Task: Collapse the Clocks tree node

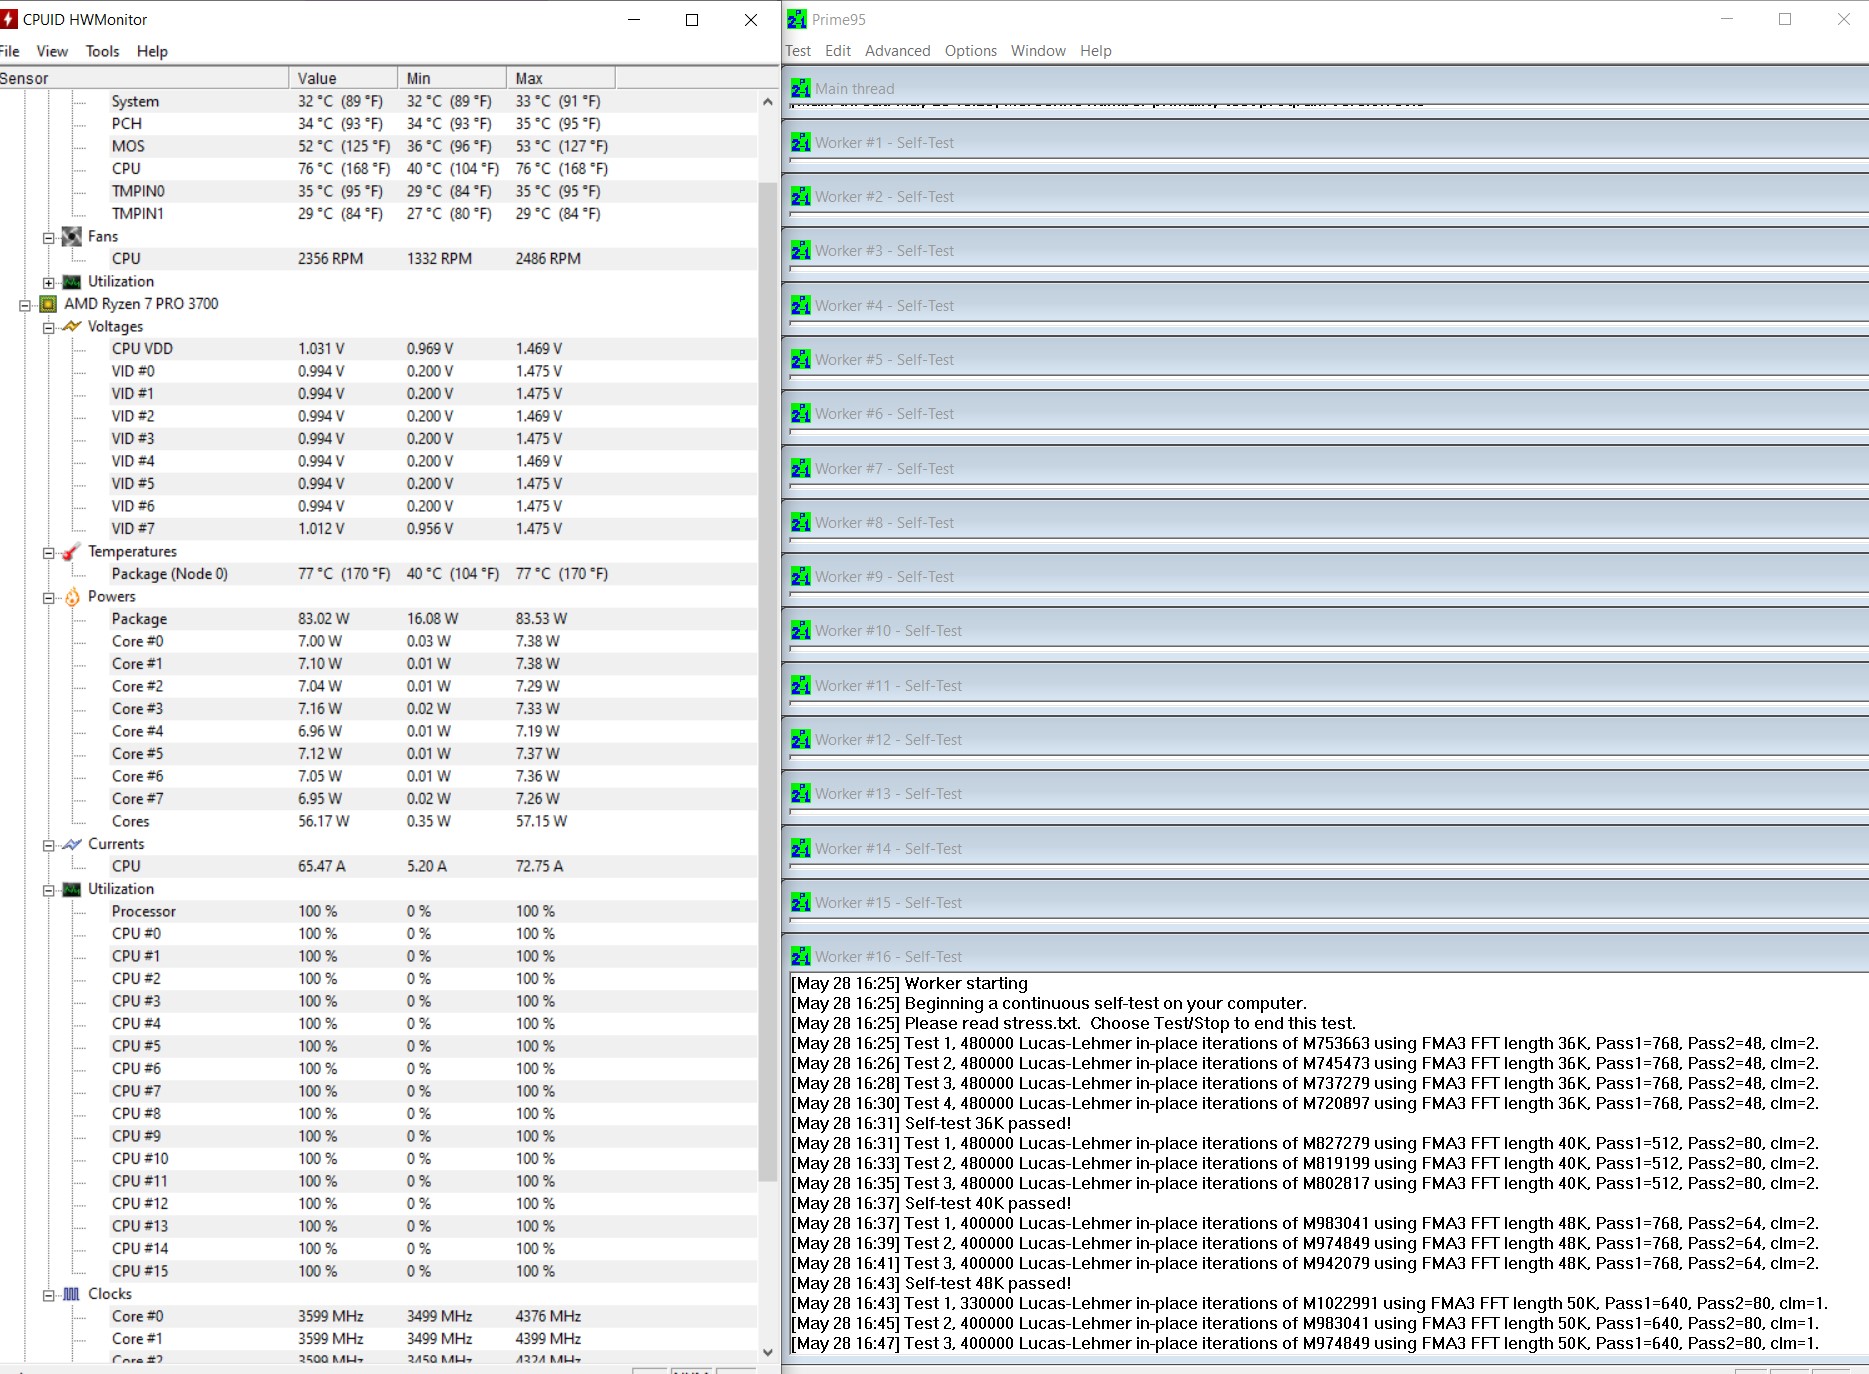Action: point(48,1296)
